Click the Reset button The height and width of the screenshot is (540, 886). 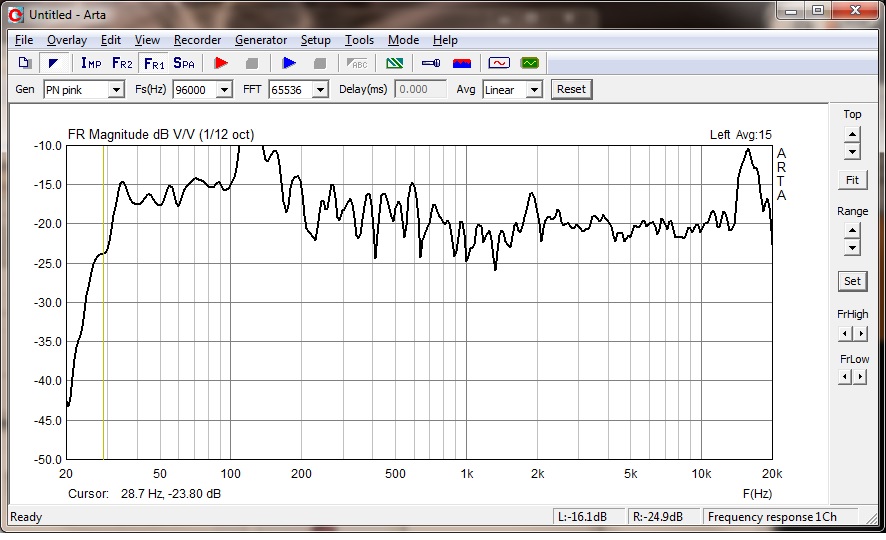coord(571,89)
